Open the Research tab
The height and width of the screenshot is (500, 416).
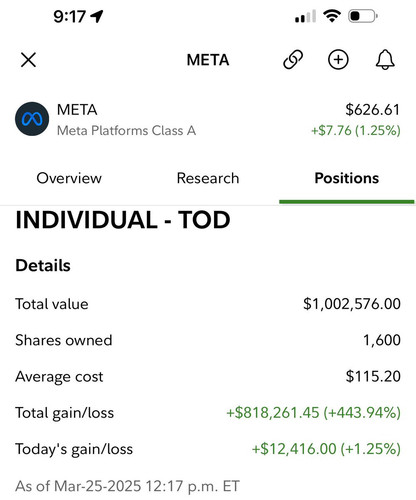point(208,178)
